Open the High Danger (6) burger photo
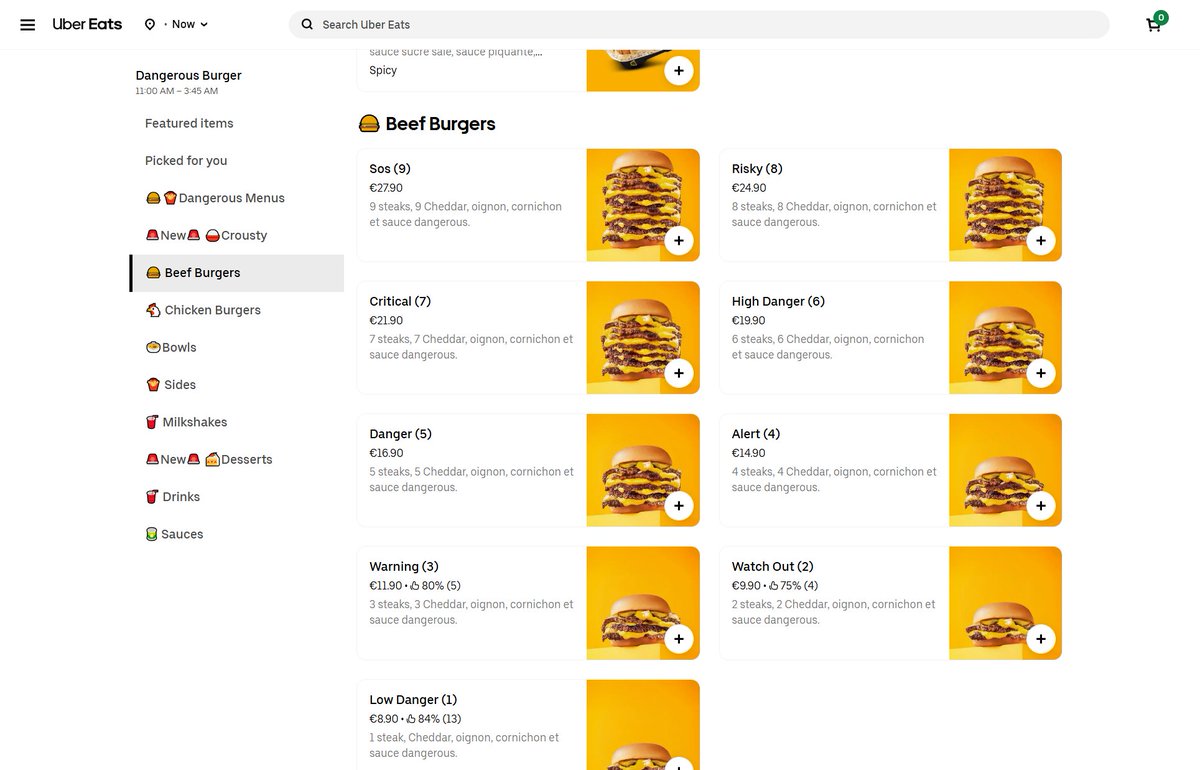The height and width of the screenshot is (770, 1200). point(1005,338)
